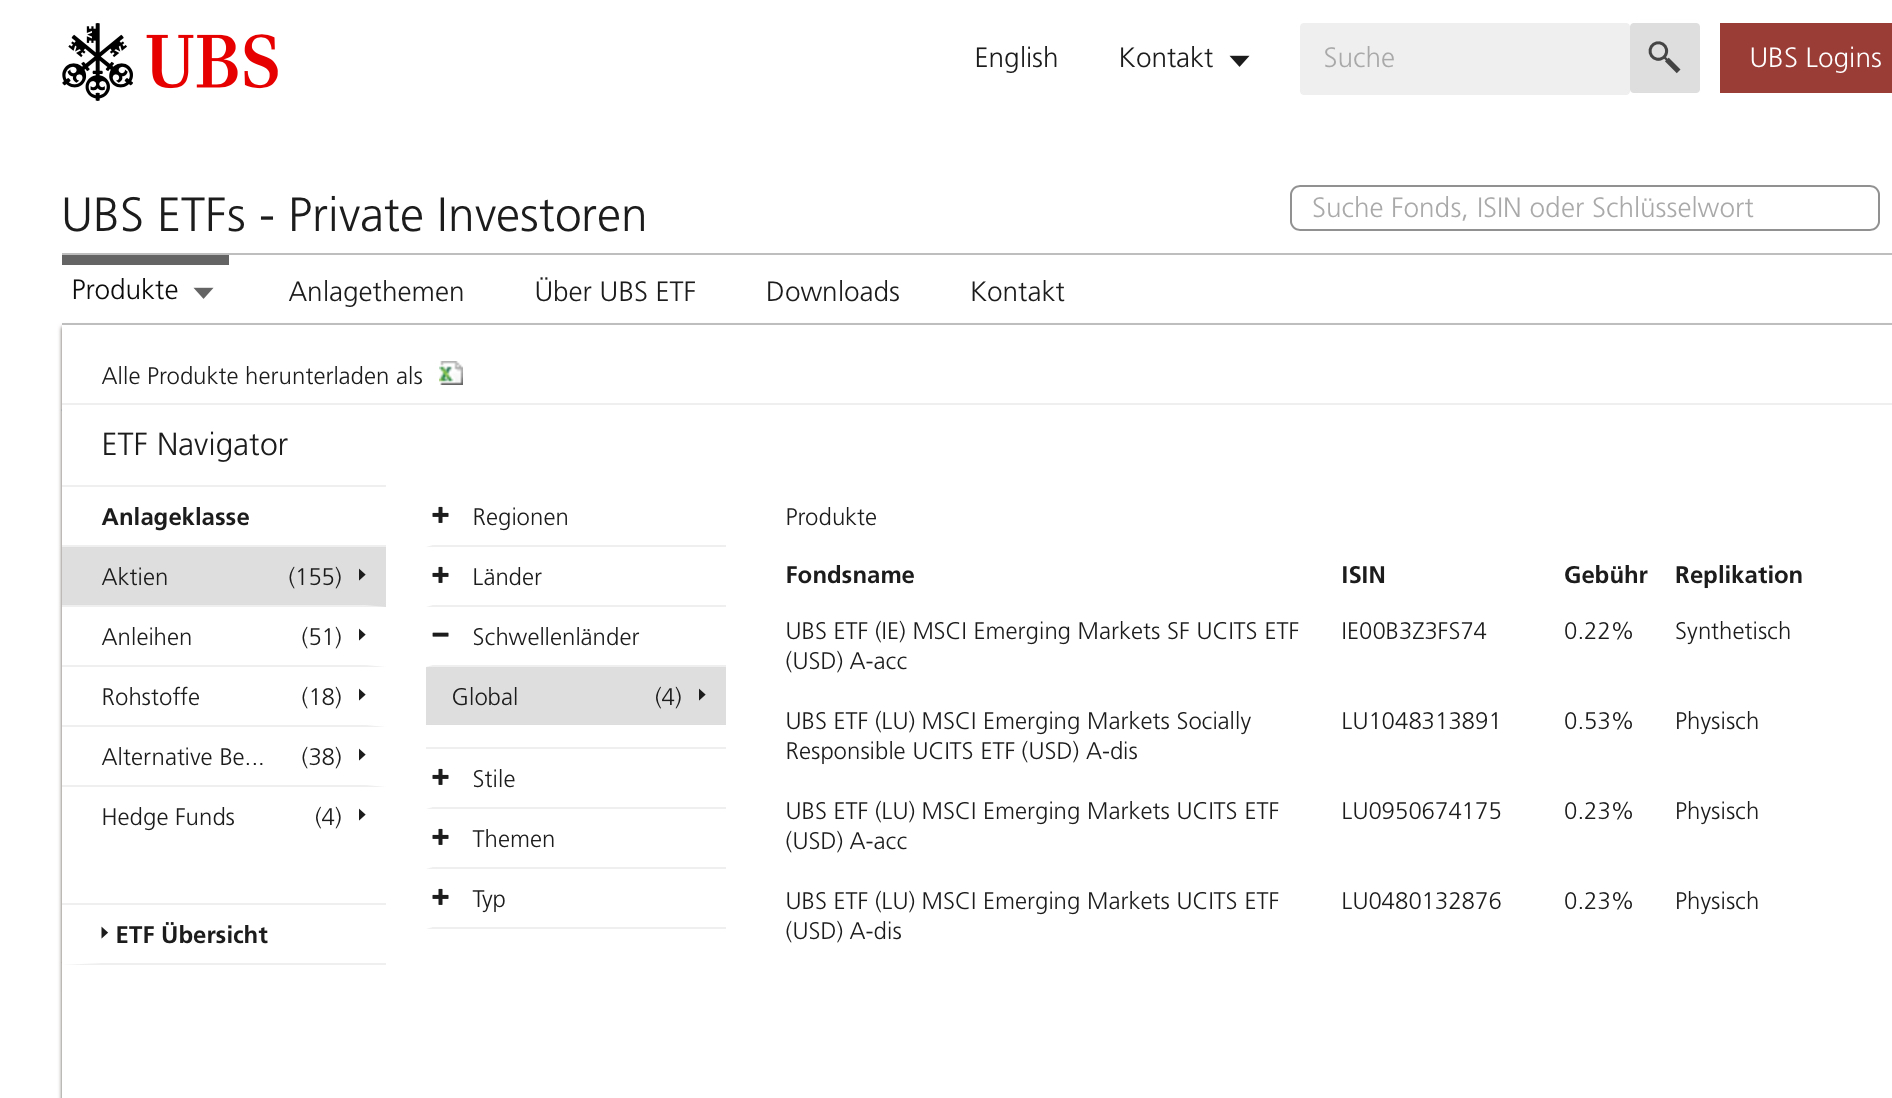1892x1098 pixels.
Task: Open the ETF Übersicht link
Action: pyautogui.click(x=191, y=934)
